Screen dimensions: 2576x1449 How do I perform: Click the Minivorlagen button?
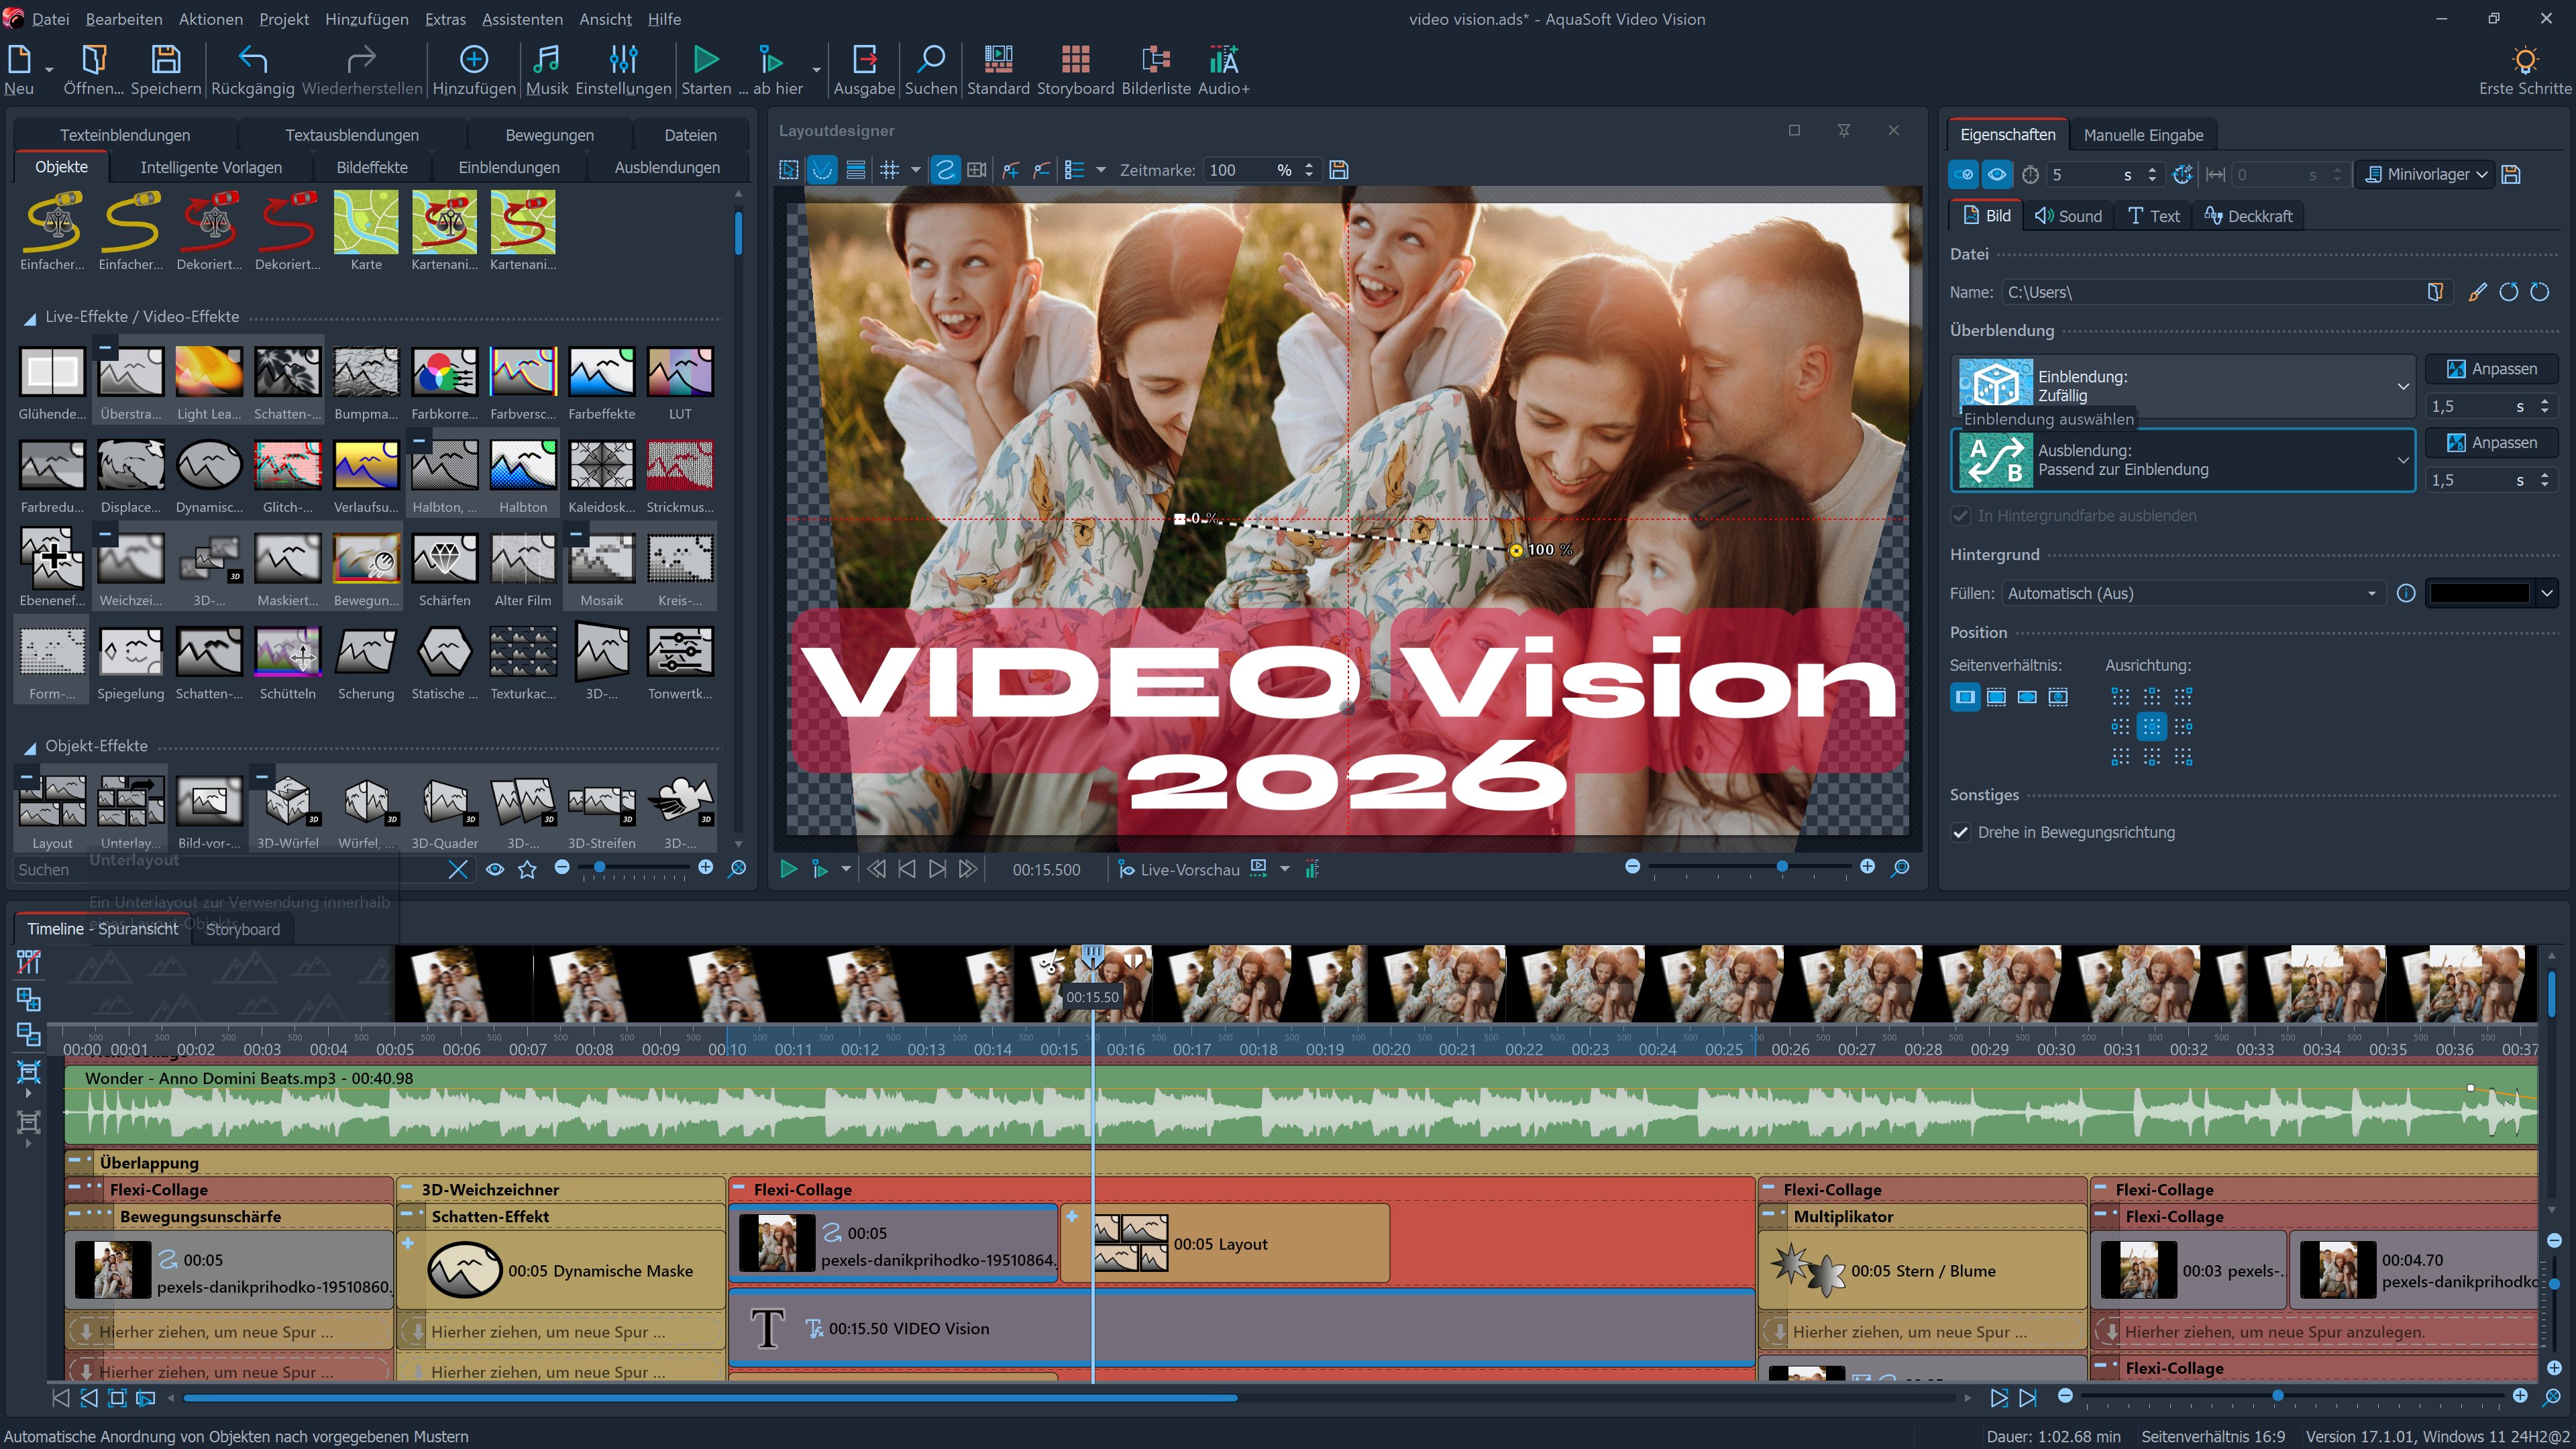coord(2425,174)
